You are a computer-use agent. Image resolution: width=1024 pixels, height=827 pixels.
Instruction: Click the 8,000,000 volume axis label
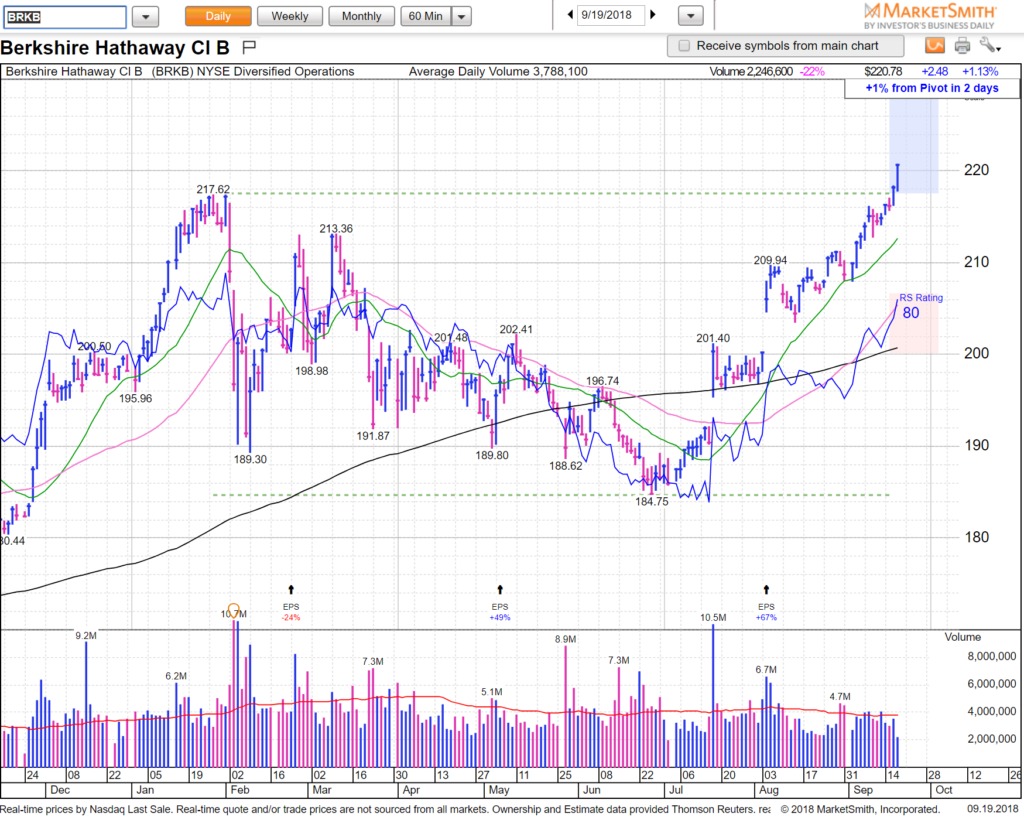coord(991,657)
